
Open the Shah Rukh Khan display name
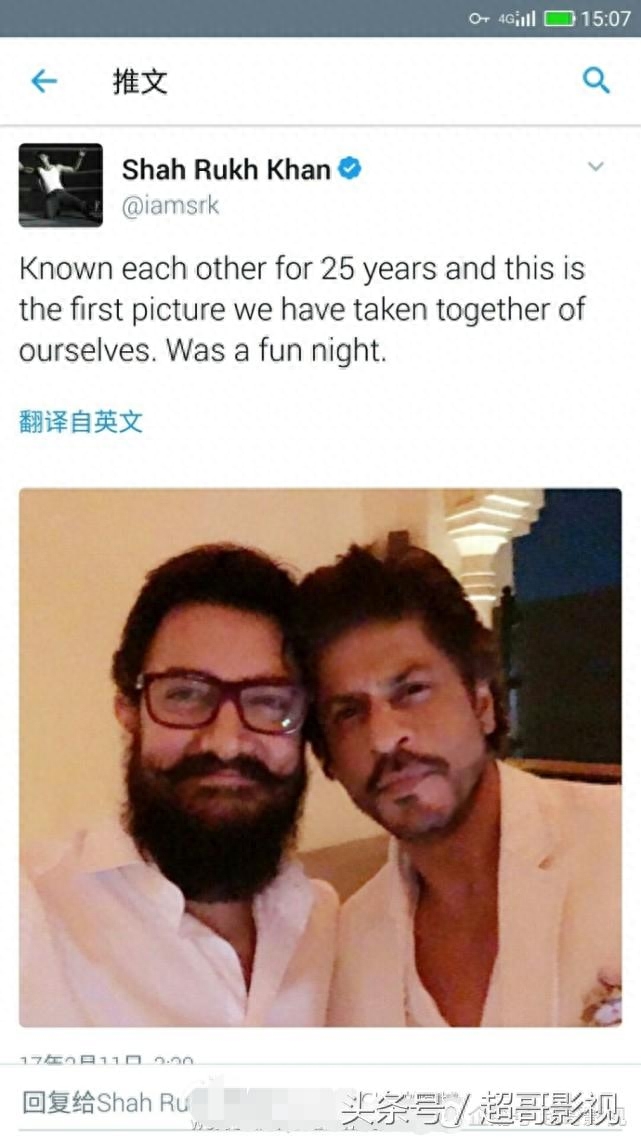pos(226,169)
